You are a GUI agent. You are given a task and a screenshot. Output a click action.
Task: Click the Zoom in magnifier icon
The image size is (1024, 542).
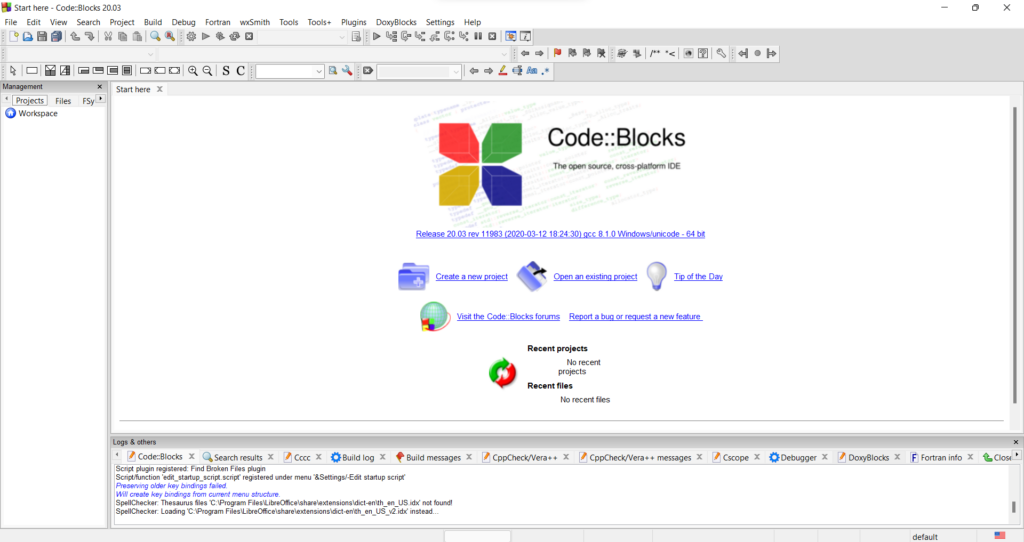(193, 71)
